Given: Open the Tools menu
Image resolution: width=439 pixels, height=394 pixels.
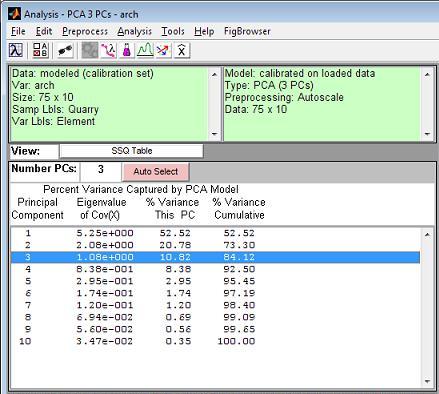Looking at the screenshot, I should [173, 31].
